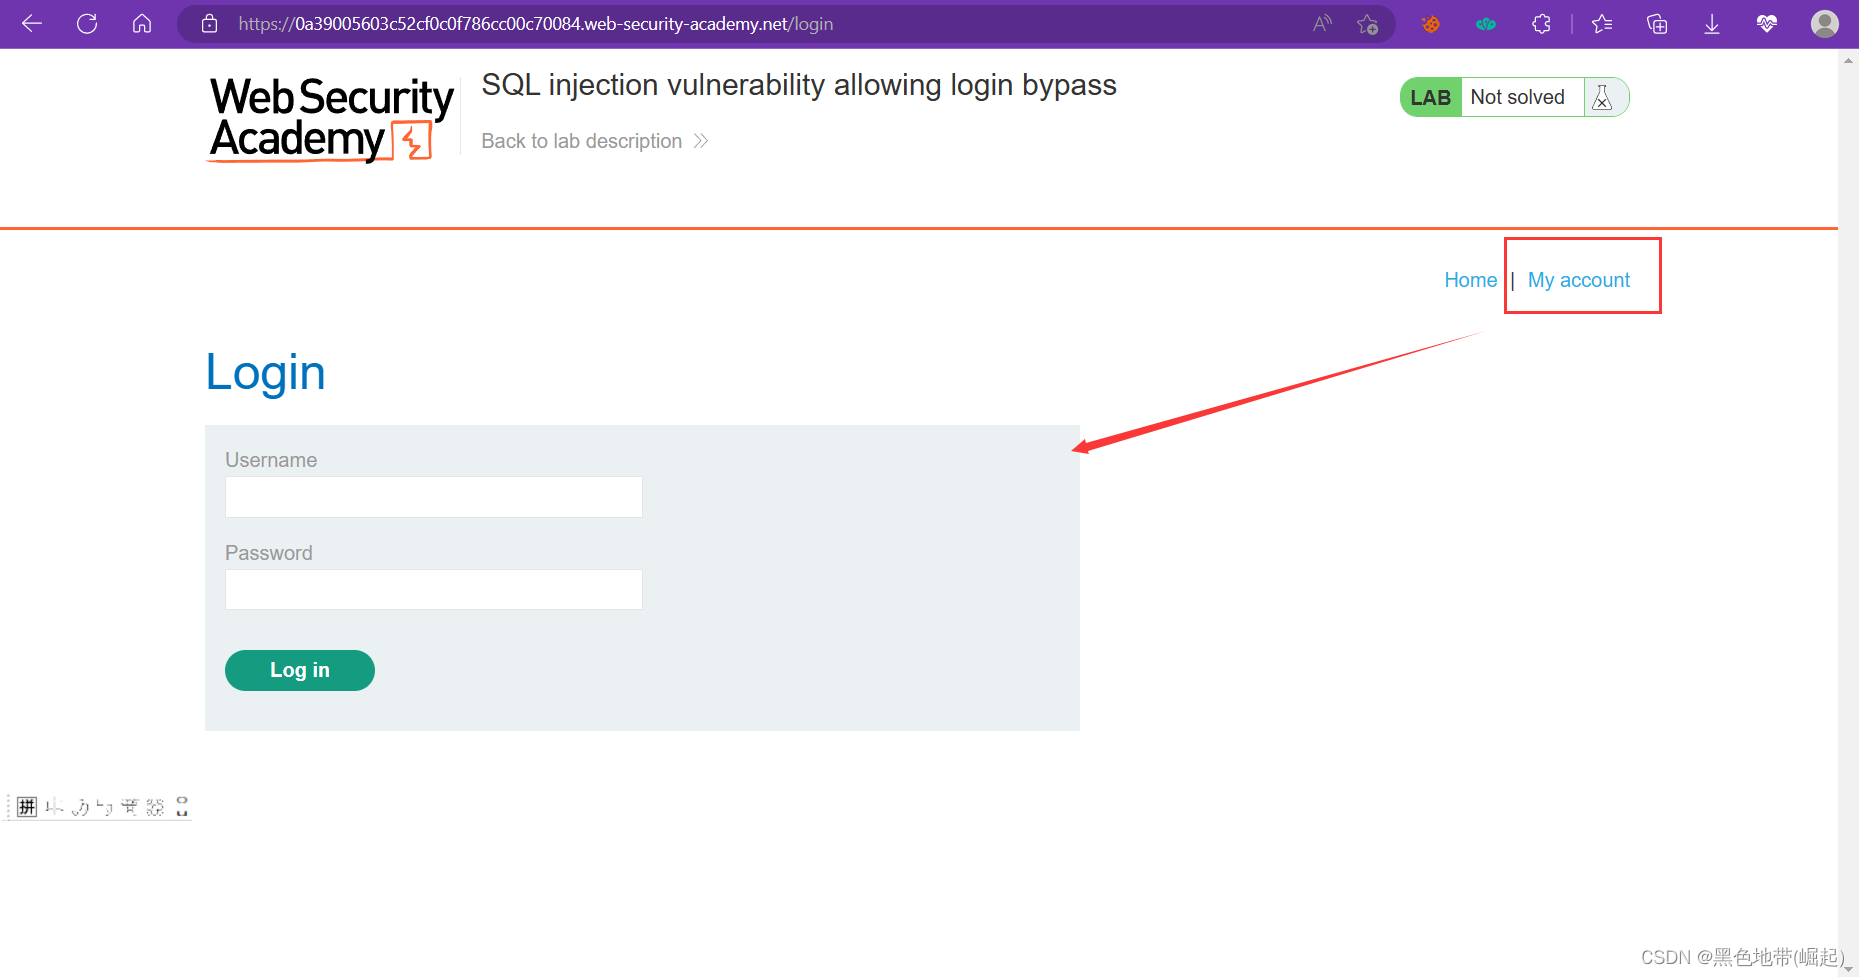The height and width of the screenshot is (977, 1859).
Task: Open the Extensions puzzle menu
Action: point(1541,24)
